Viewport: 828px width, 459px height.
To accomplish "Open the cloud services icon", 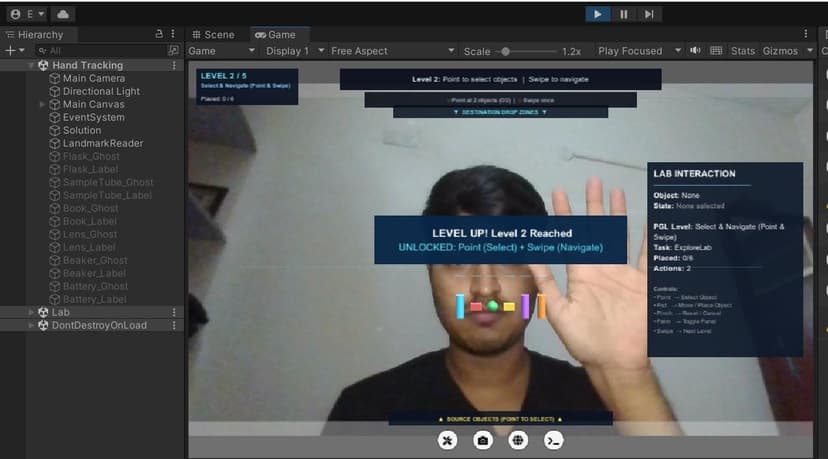I will pyautogui.click(x=63, y=14).
